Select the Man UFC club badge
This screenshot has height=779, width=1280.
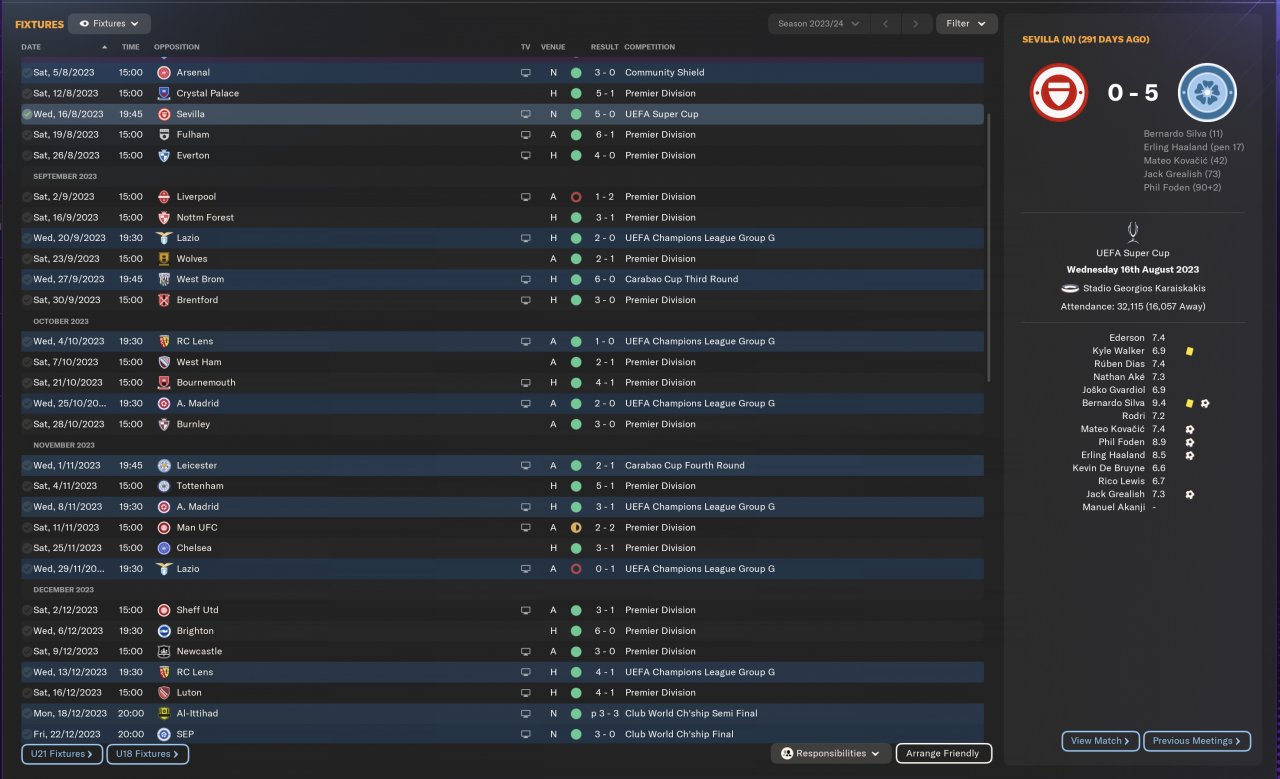coord(164,527)
